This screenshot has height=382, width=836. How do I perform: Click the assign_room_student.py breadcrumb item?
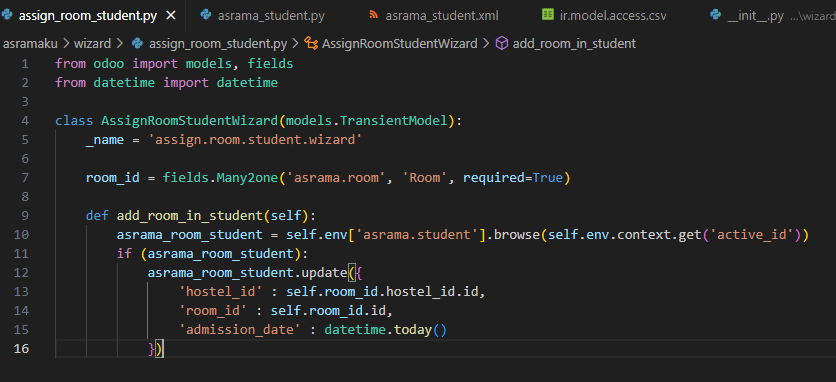(218, 43)
